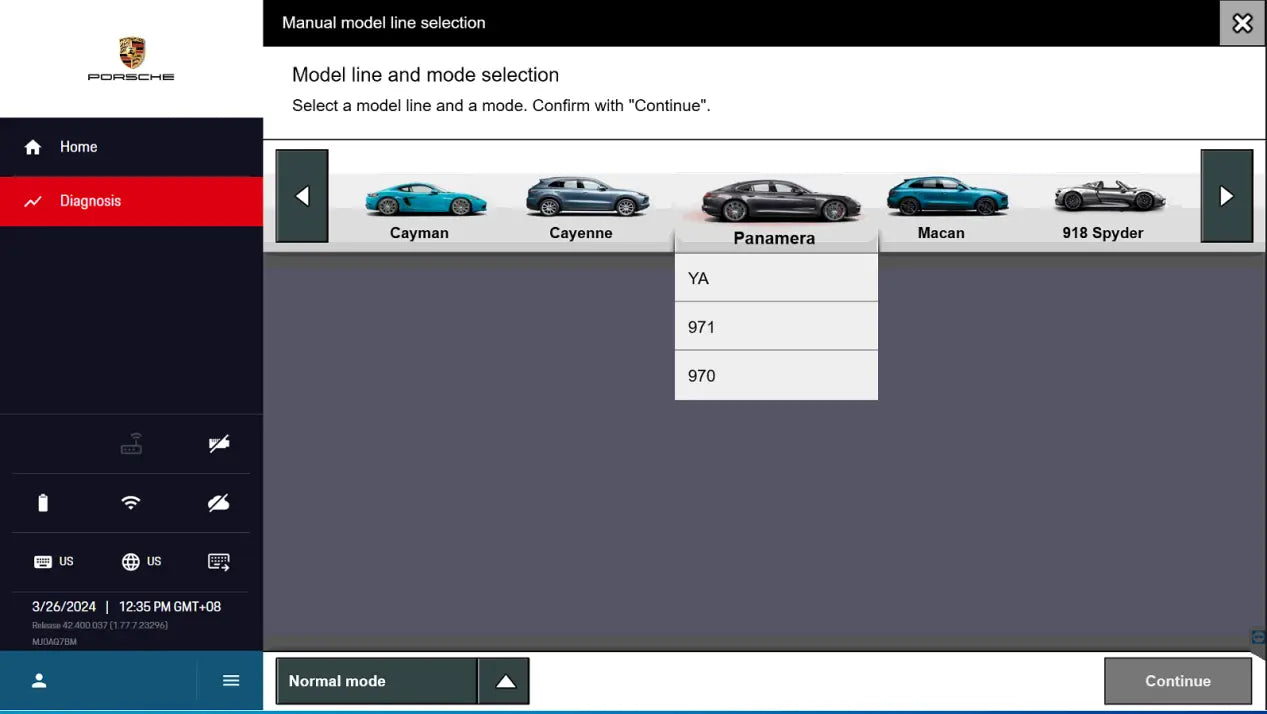1267x714 pixels.
Task: Select model line YA for Panamera
Action: pos(776,277)
